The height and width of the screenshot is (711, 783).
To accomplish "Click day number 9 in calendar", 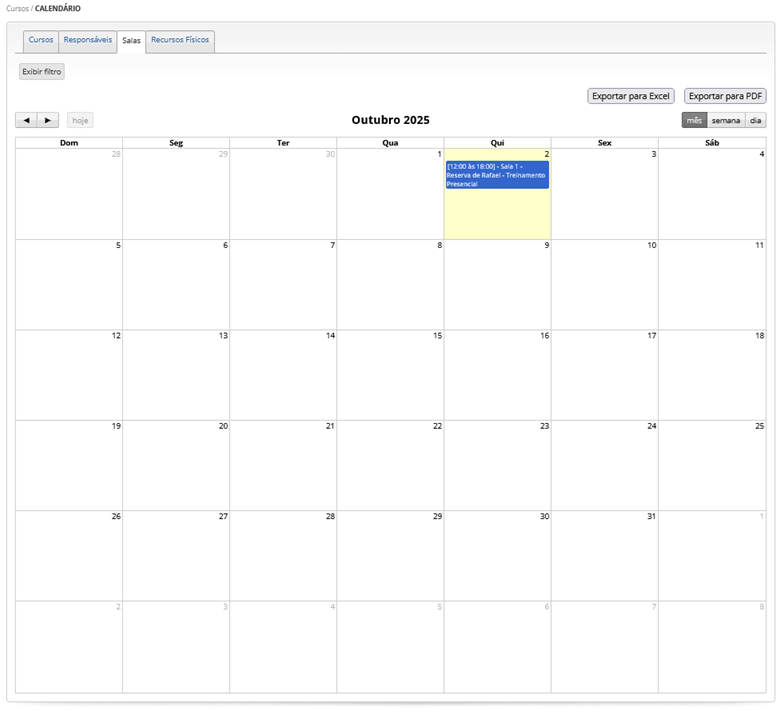I will (546, 245).
